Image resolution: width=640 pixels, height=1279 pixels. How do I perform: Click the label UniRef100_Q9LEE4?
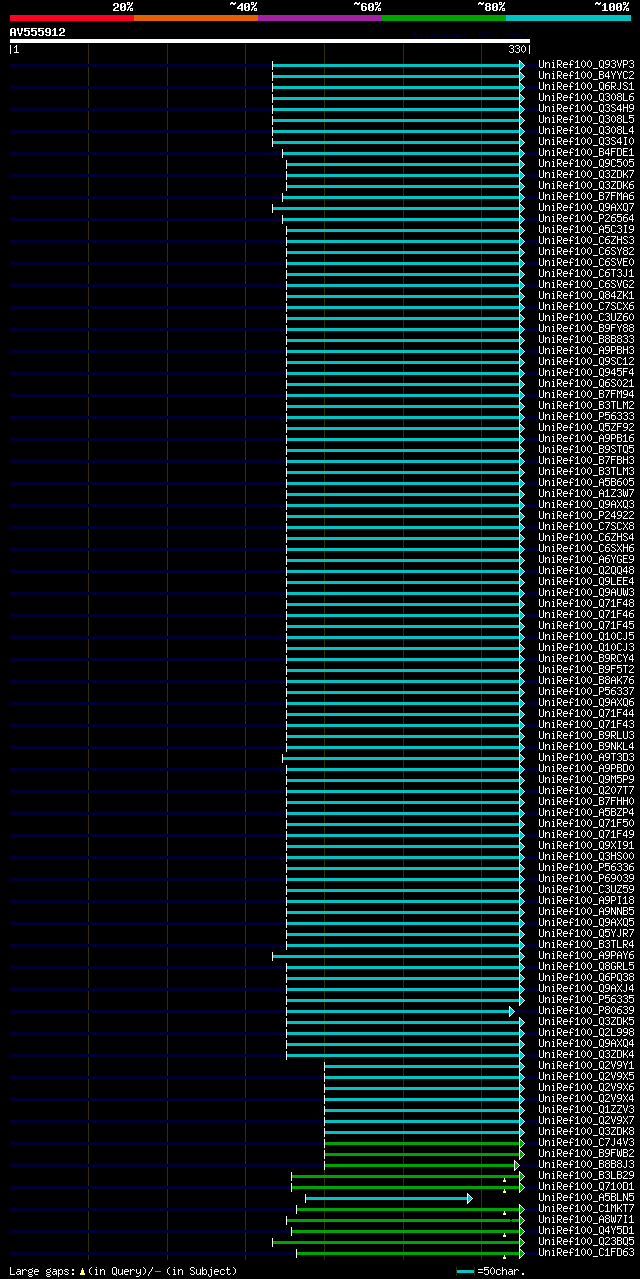(586, 581)
